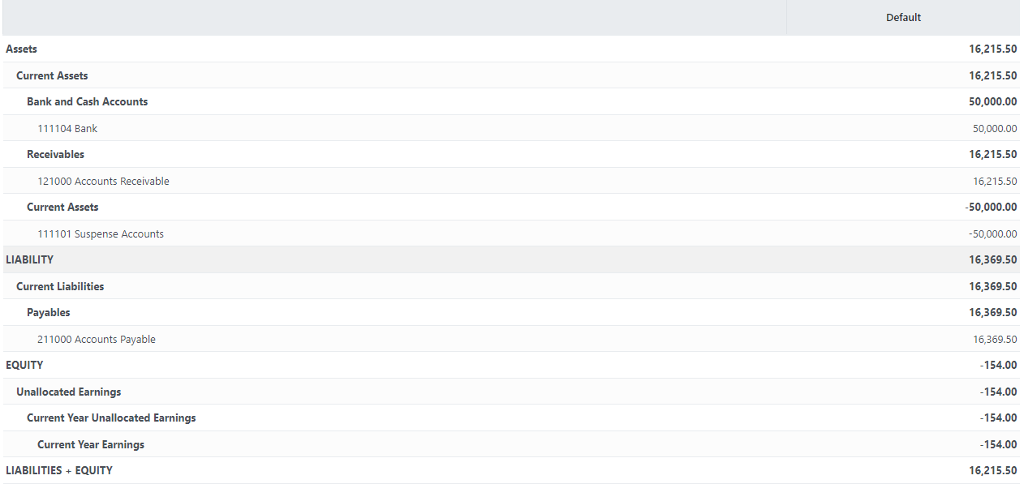Select the Unallocated Earnings row
This screenshot has width=1024, height=484.
point(69,392)
